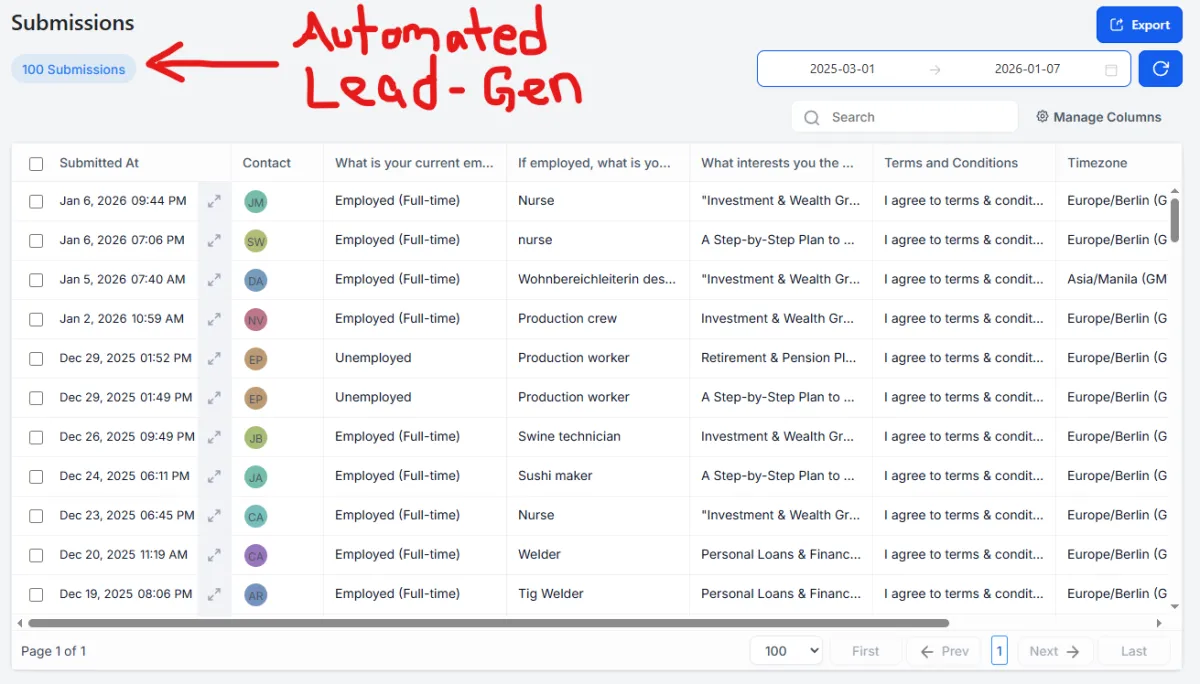Open the SW contact avatar

(256, 241)
